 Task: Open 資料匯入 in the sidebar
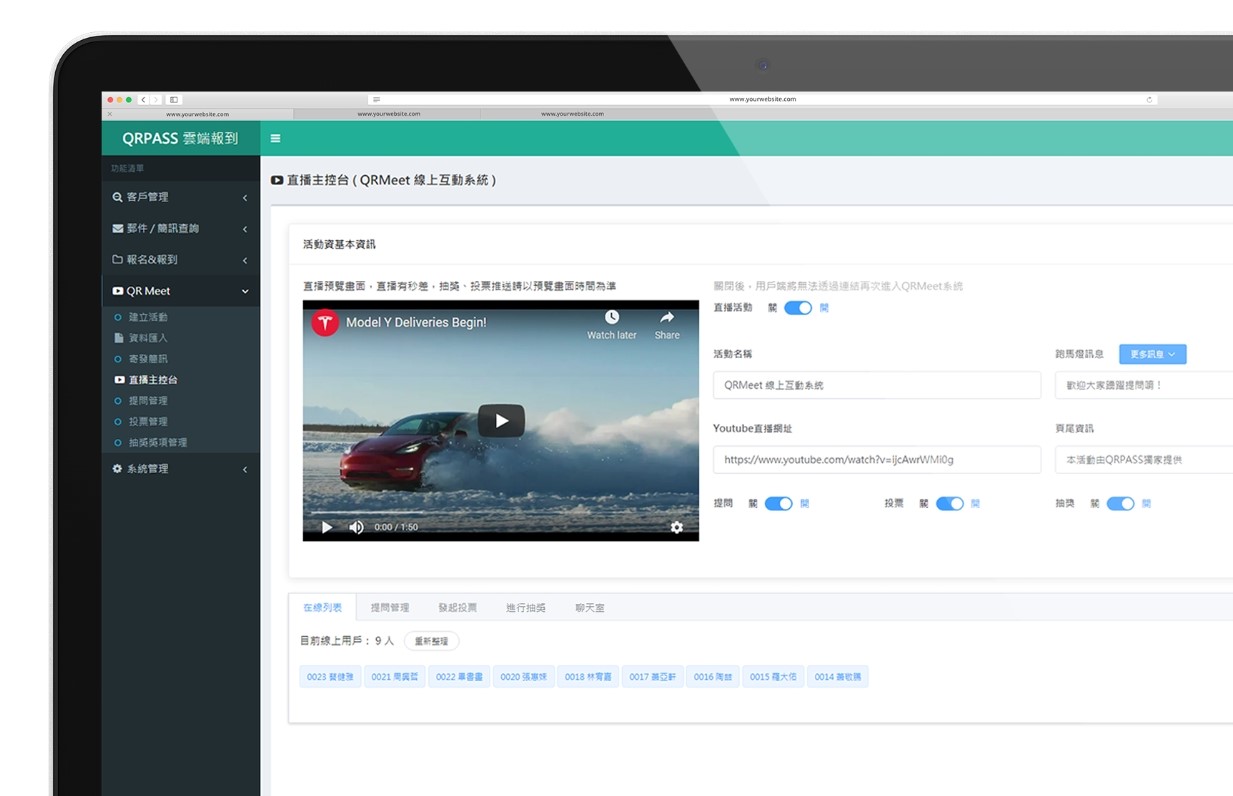[x=148, y=338]
